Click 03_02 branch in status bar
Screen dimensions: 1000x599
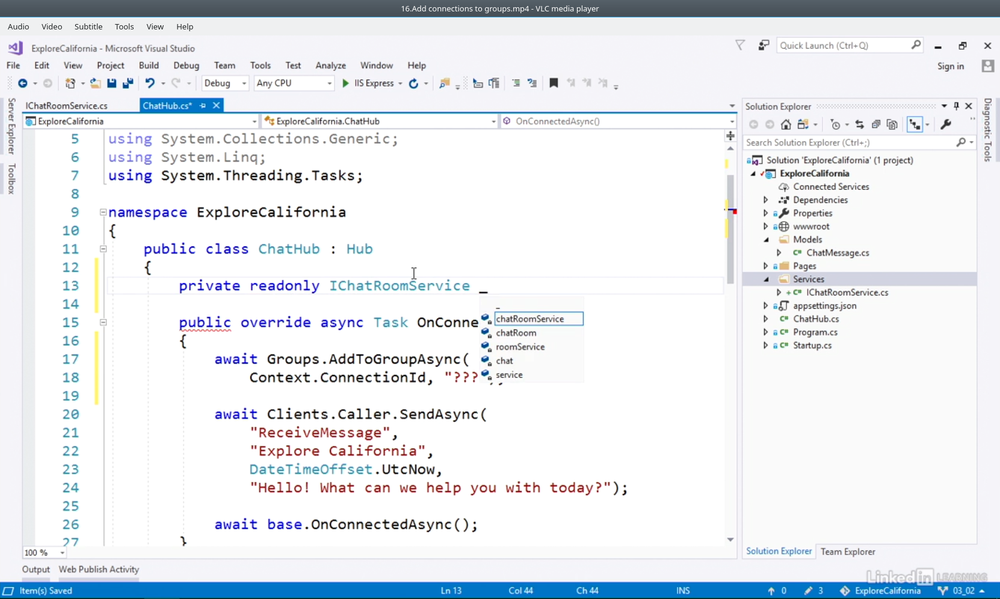[x=961, y=591]
